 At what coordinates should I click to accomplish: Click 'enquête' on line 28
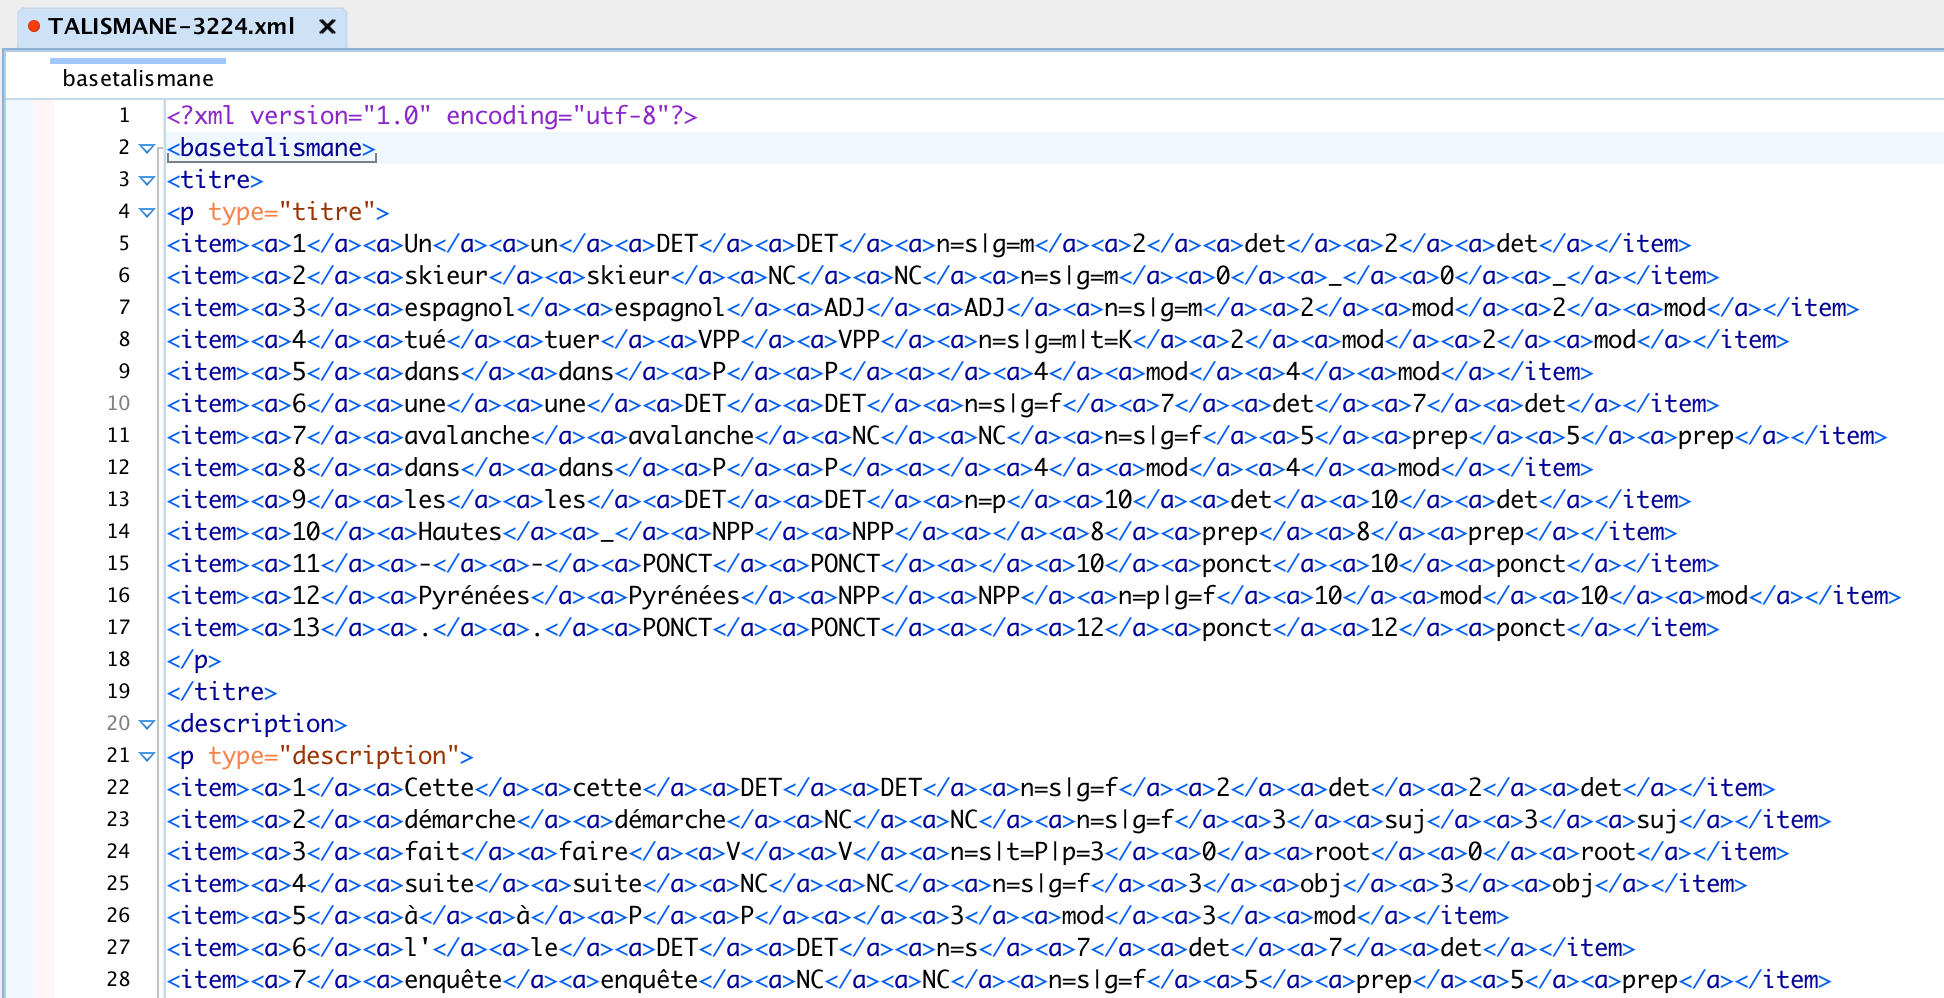(x=453, y=980)
